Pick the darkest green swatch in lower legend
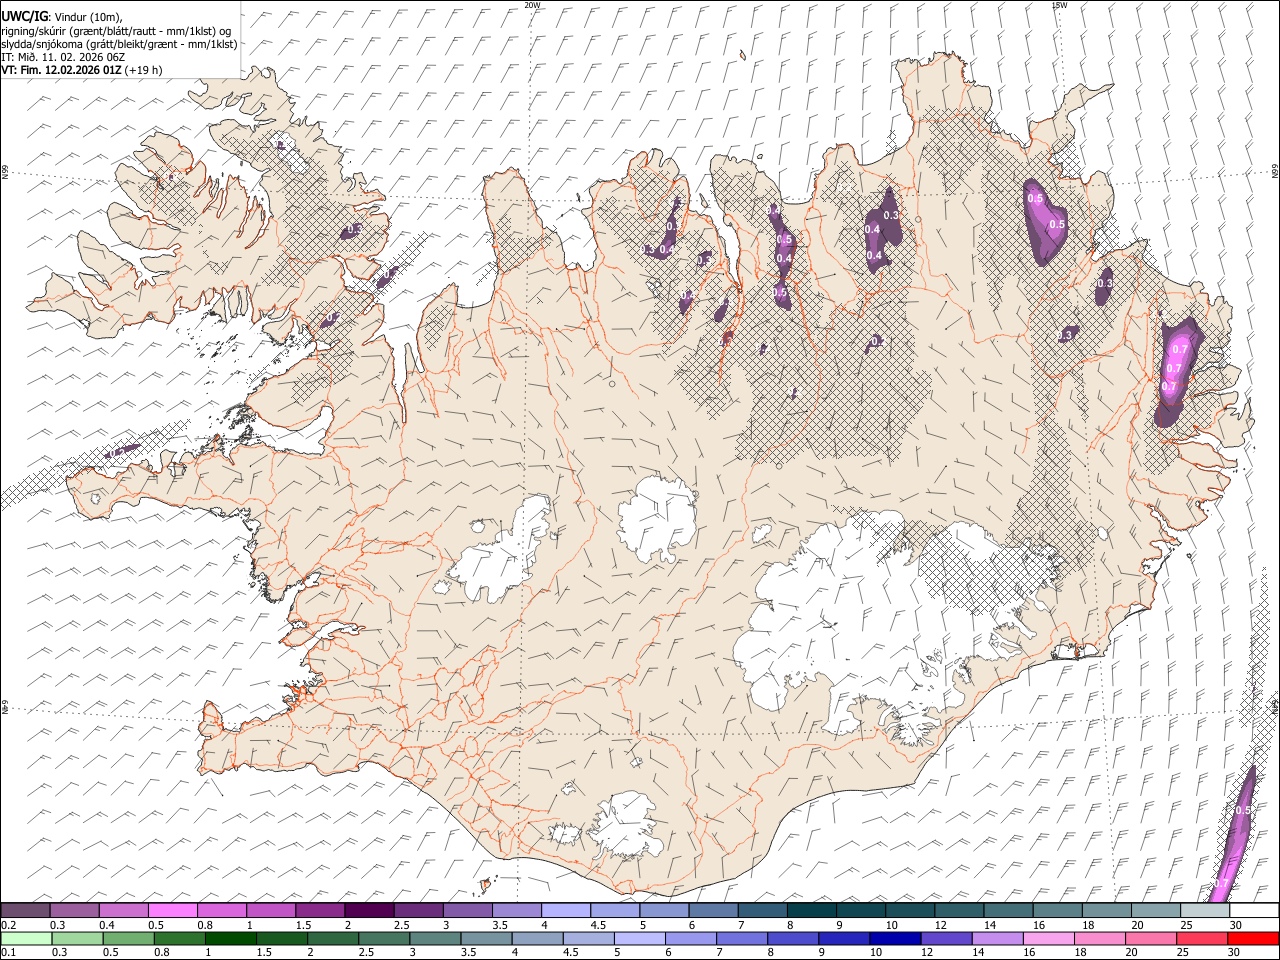 point(230,938)
